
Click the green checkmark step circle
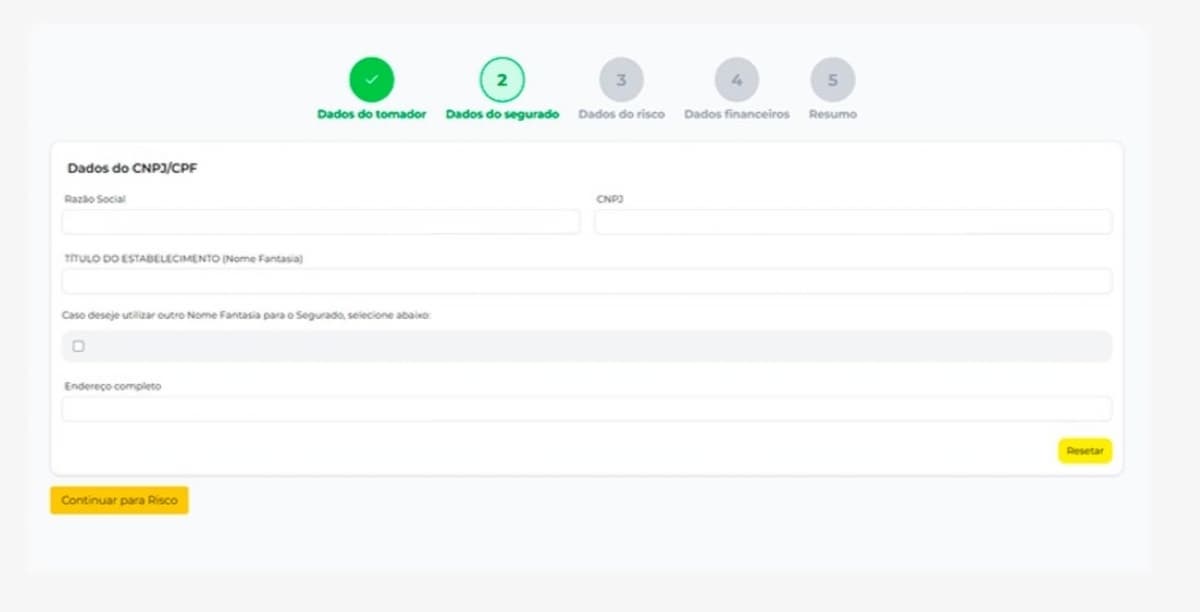click(371, 80)
